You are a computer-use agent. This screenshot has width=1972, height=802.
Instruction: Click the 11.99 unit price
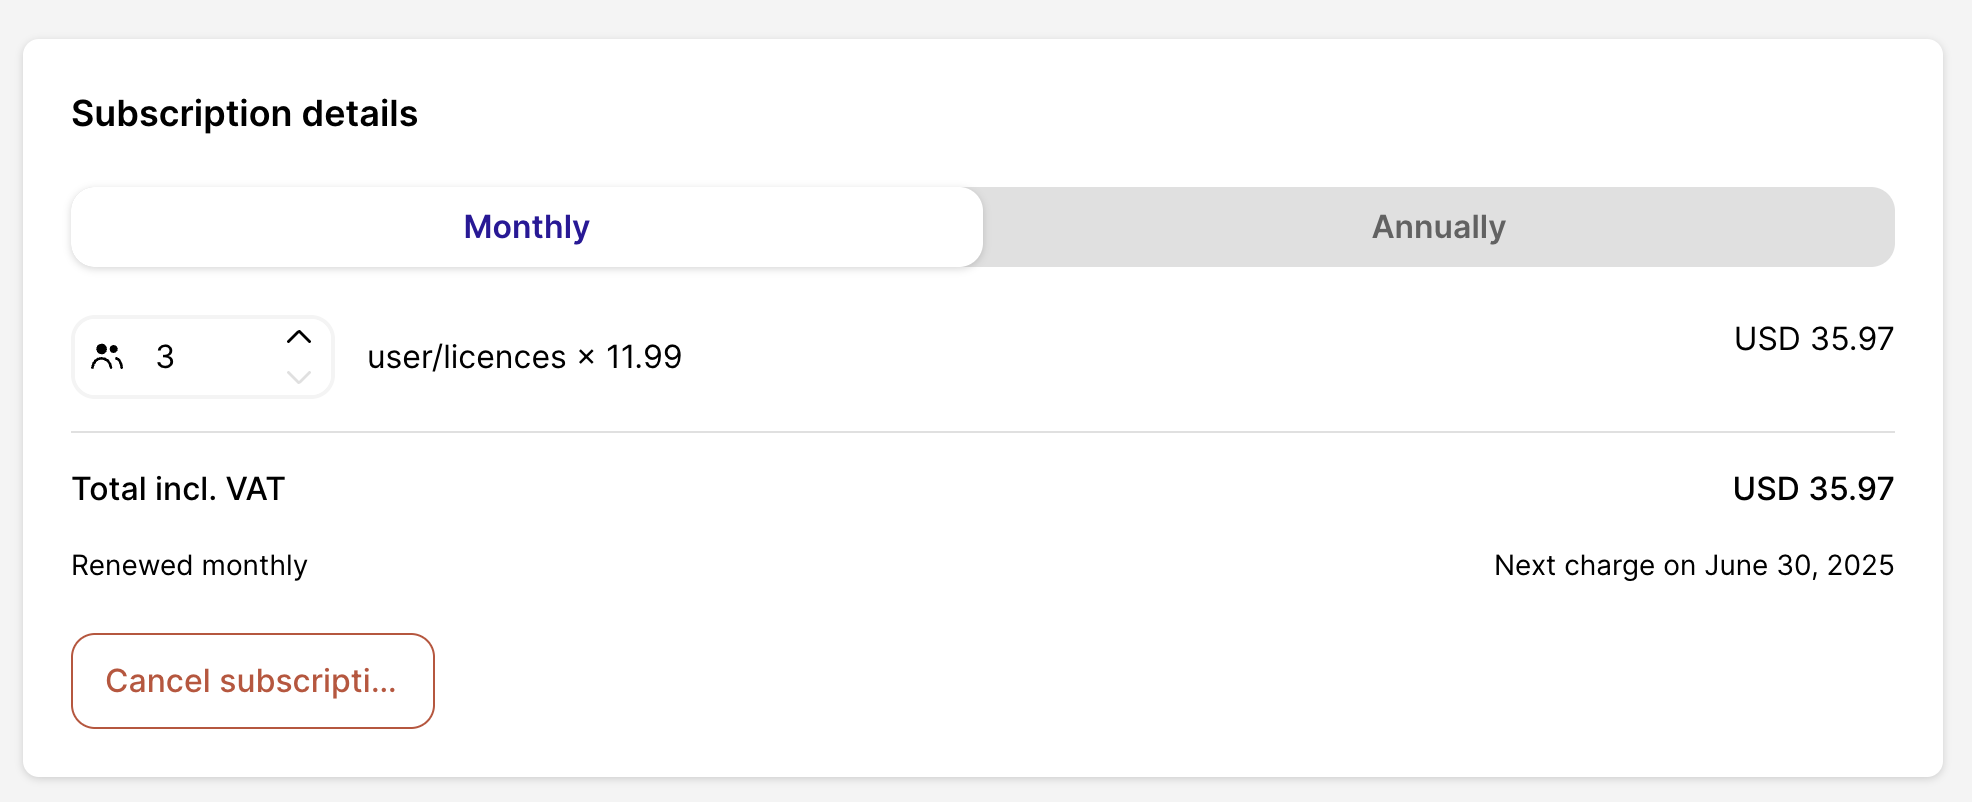643,357
